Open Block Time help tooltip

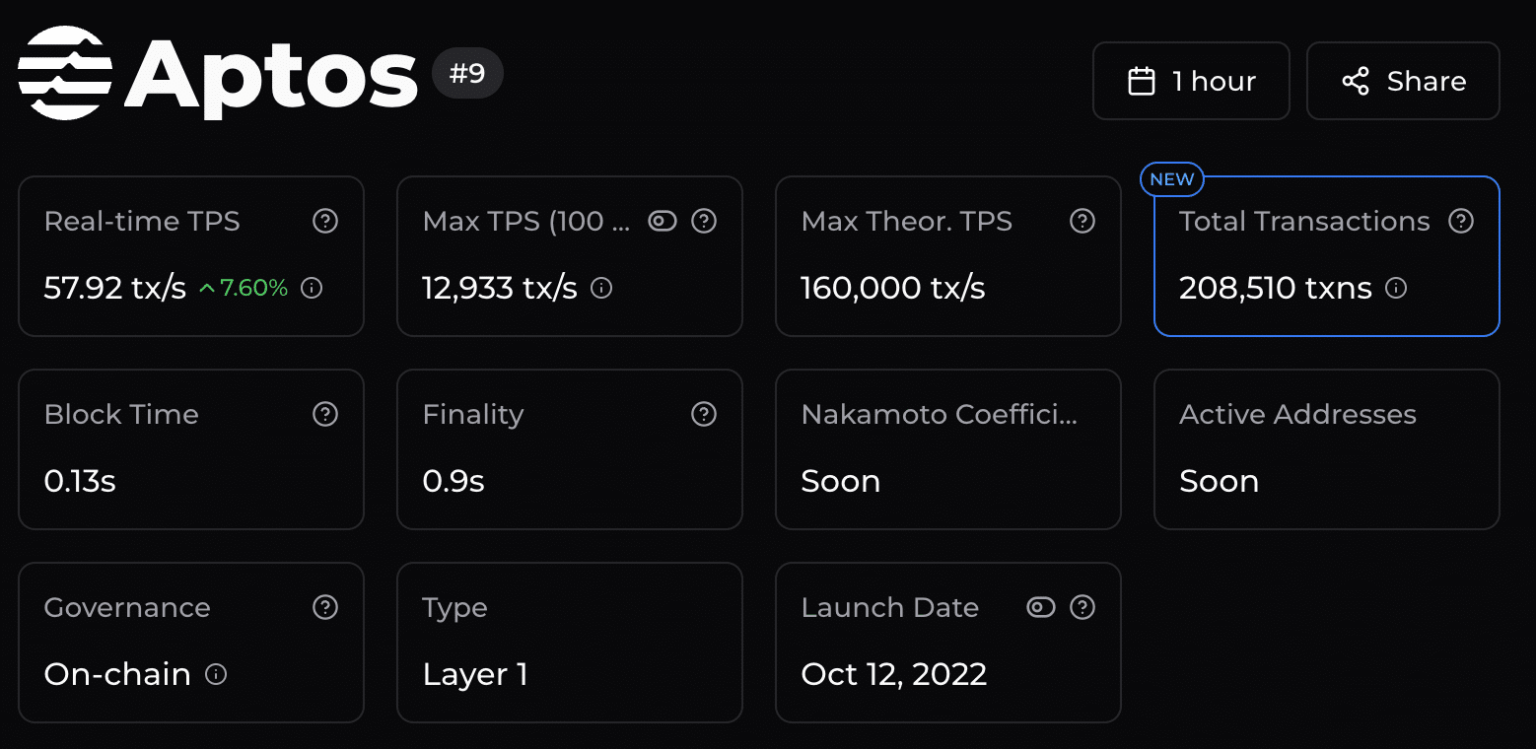click(x=325, y=414)
